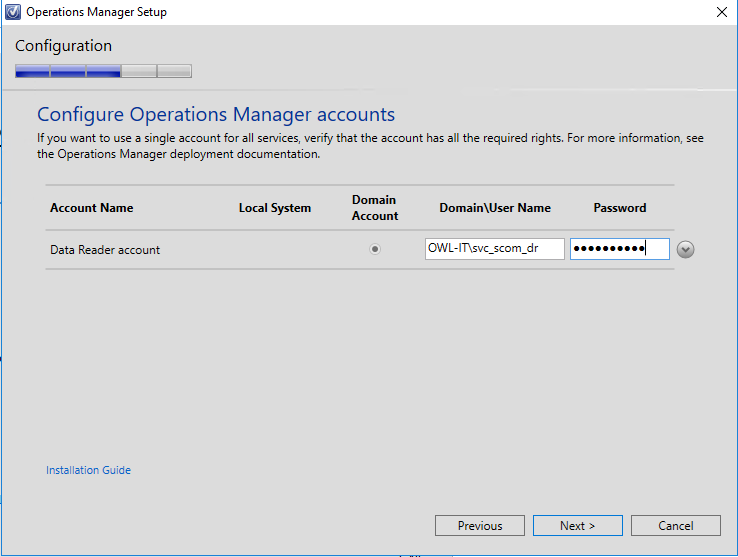Close the Operations Manager Setup window
Viewport: 738px width, 557px height.
click(722, 12)
